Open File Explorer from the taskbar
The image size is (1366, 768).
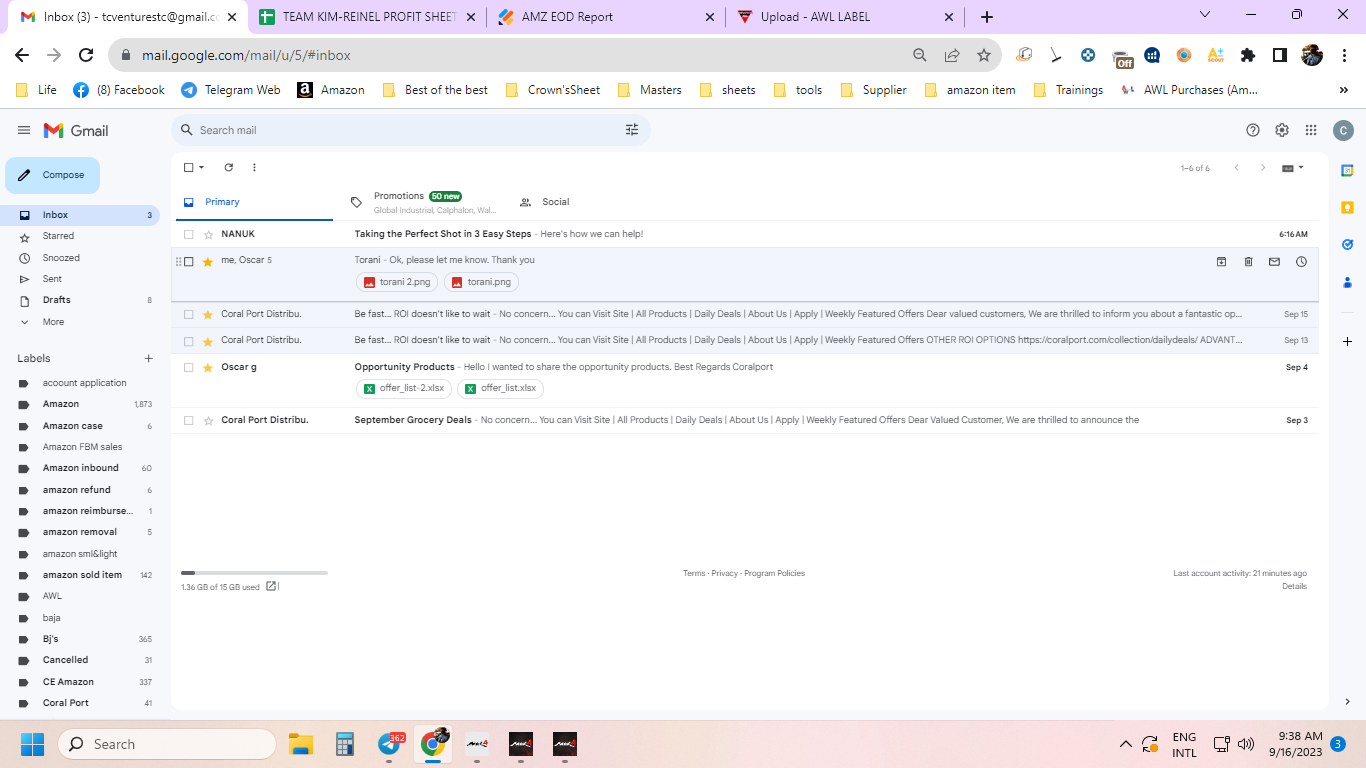pos(301,744)
